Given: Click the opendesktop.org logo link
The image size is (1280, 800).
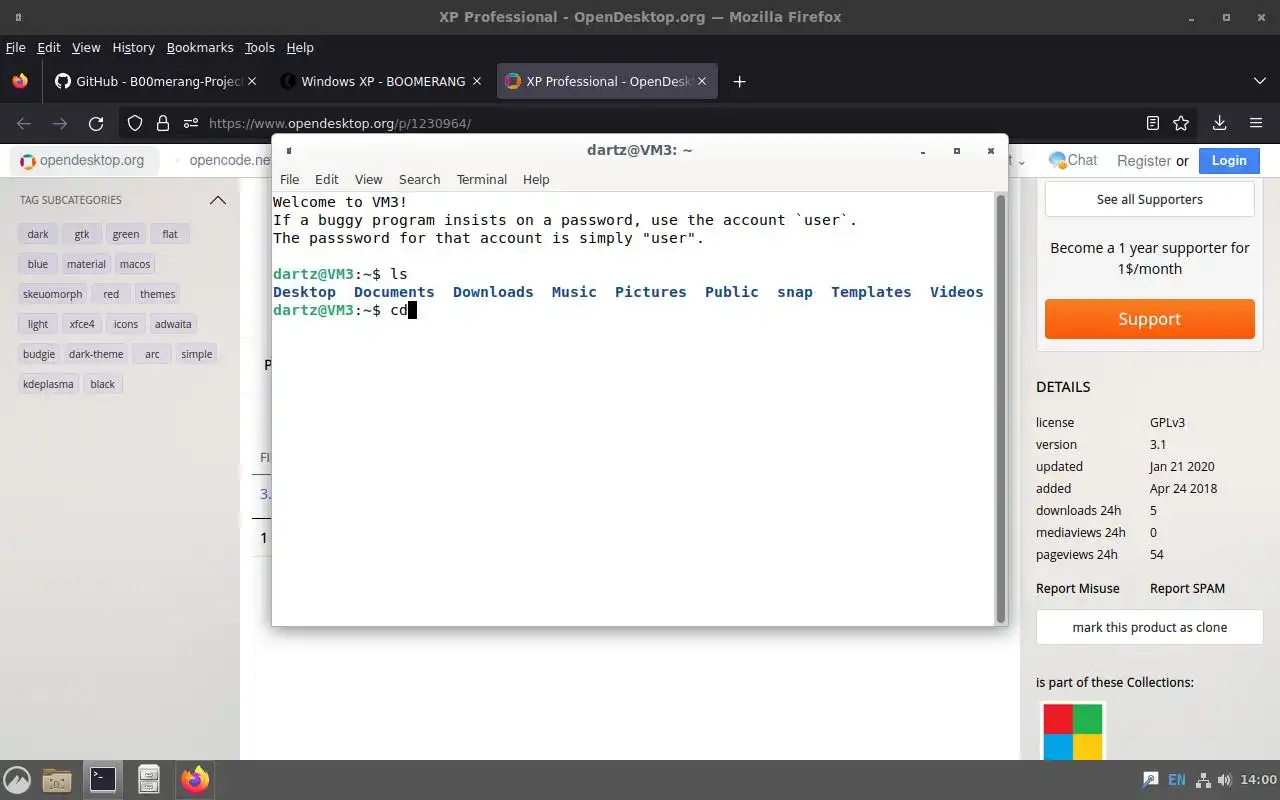Looking at the screenshot, I should tap(82, 160).
